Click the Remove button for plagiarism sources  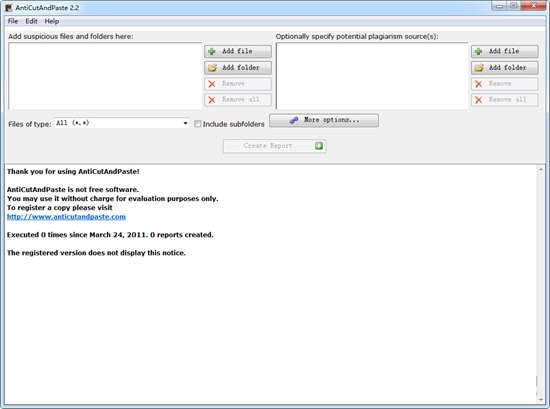(504, 84)
